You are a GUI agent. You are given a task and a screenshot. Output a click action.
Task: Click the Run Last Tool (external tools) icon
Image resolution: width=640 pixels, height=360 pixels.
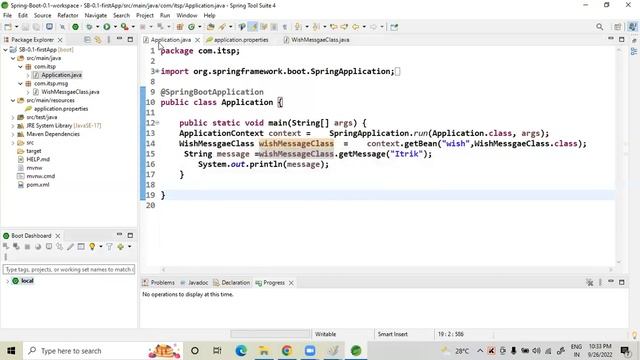point(124,27)
